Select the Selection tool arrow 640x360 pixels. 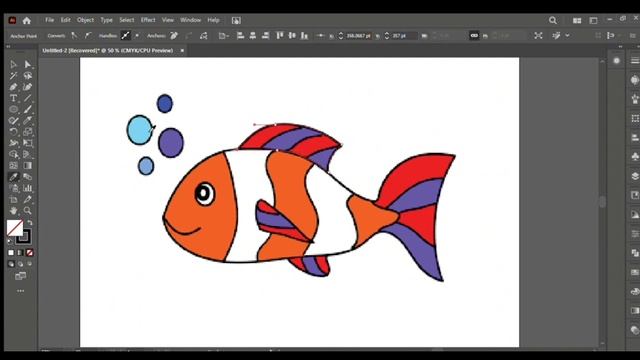(x=13, y=64)
